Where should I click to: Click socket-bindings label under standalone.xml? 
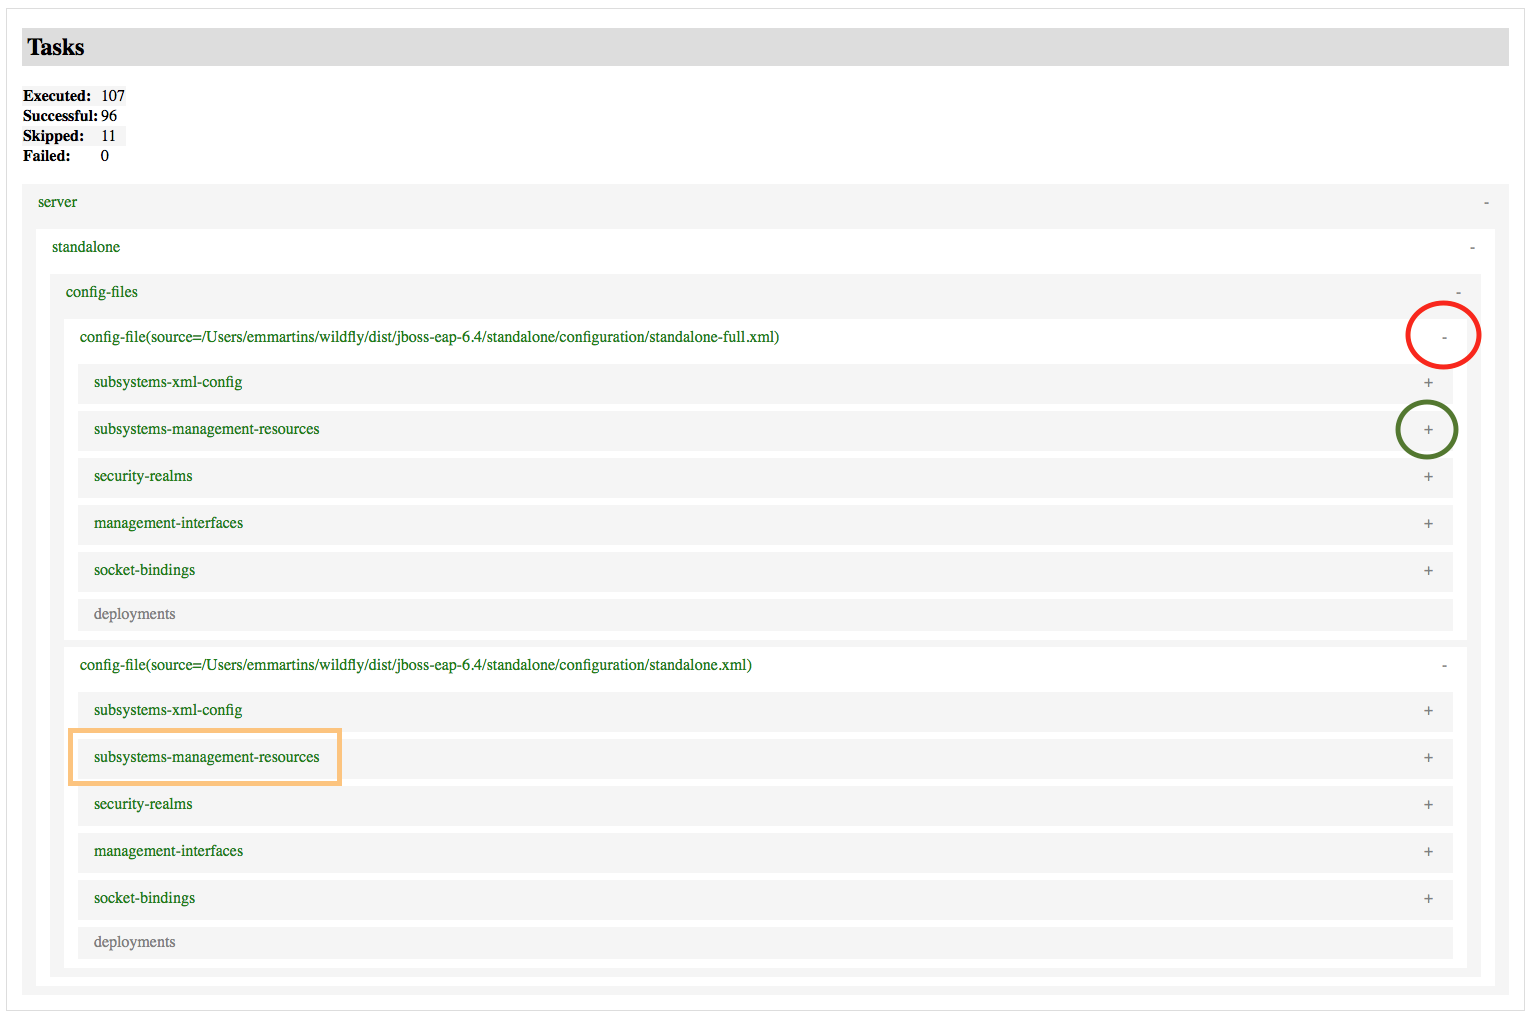point(144,898)
